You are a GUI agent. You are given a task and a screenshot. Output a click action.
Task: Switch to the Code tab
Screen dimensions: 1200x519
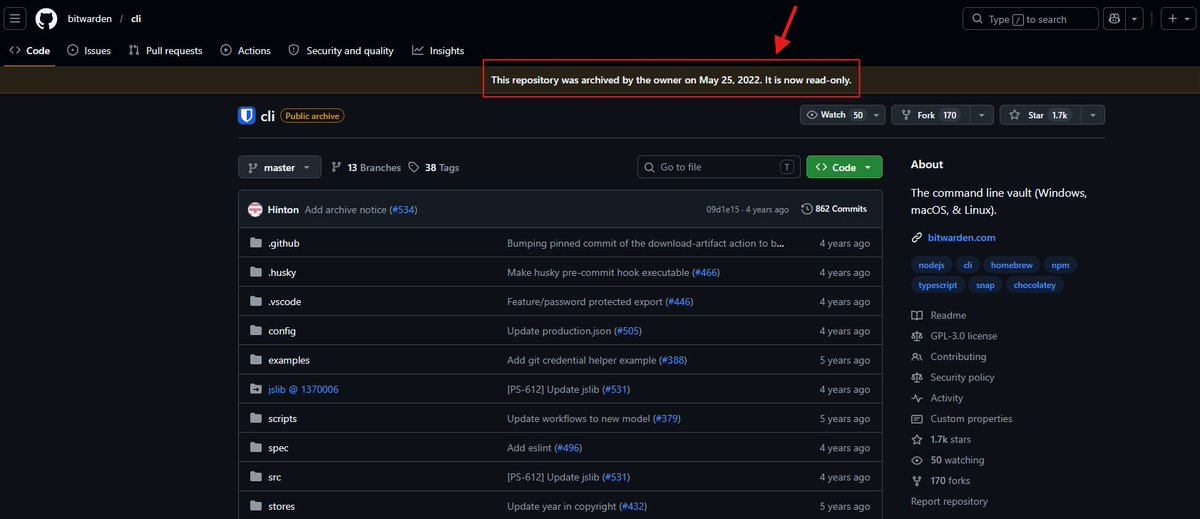30,50
